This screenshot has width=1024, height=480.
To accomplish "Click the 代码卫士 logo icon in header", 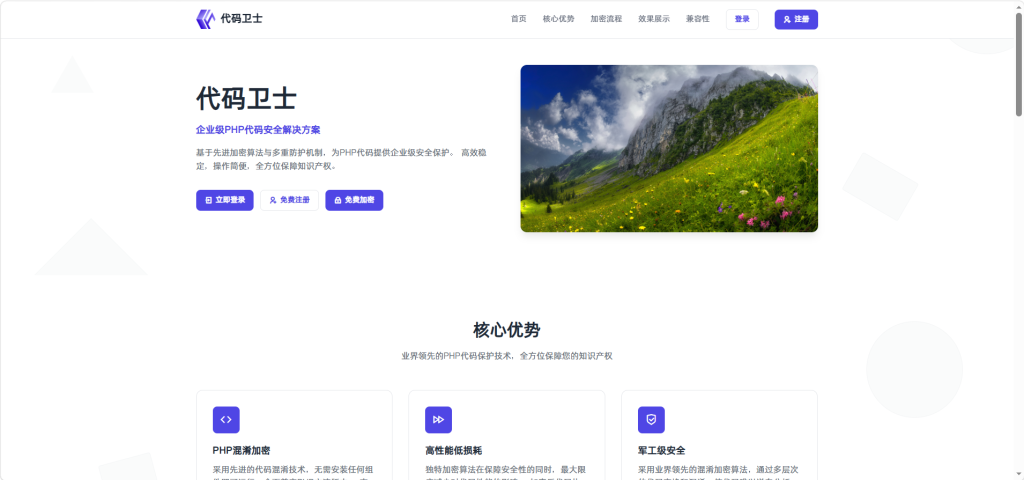I will (x=205, y=19).
